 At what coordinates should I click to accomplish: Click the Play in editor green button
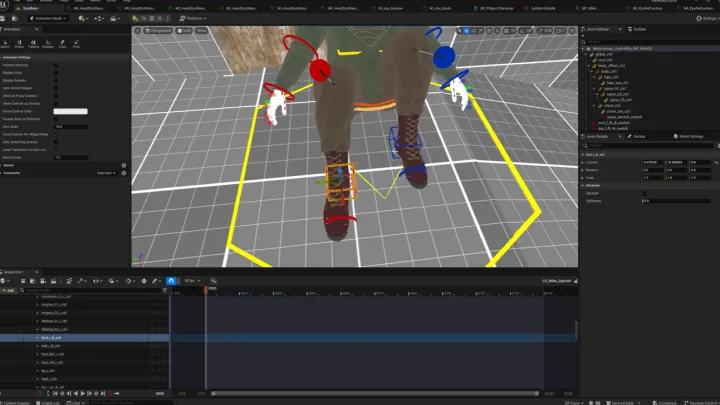pos(135,18)
